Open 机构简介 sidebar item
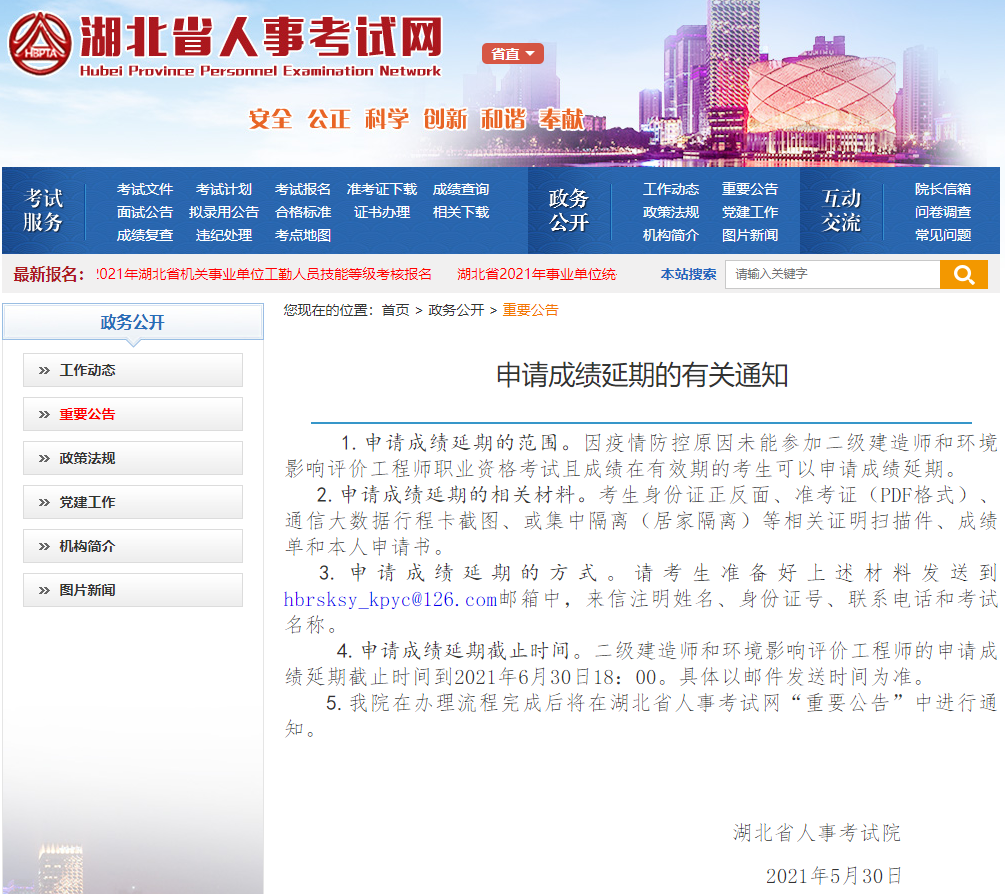This screenshot has width=1005, height=894. tap(133, 546)
